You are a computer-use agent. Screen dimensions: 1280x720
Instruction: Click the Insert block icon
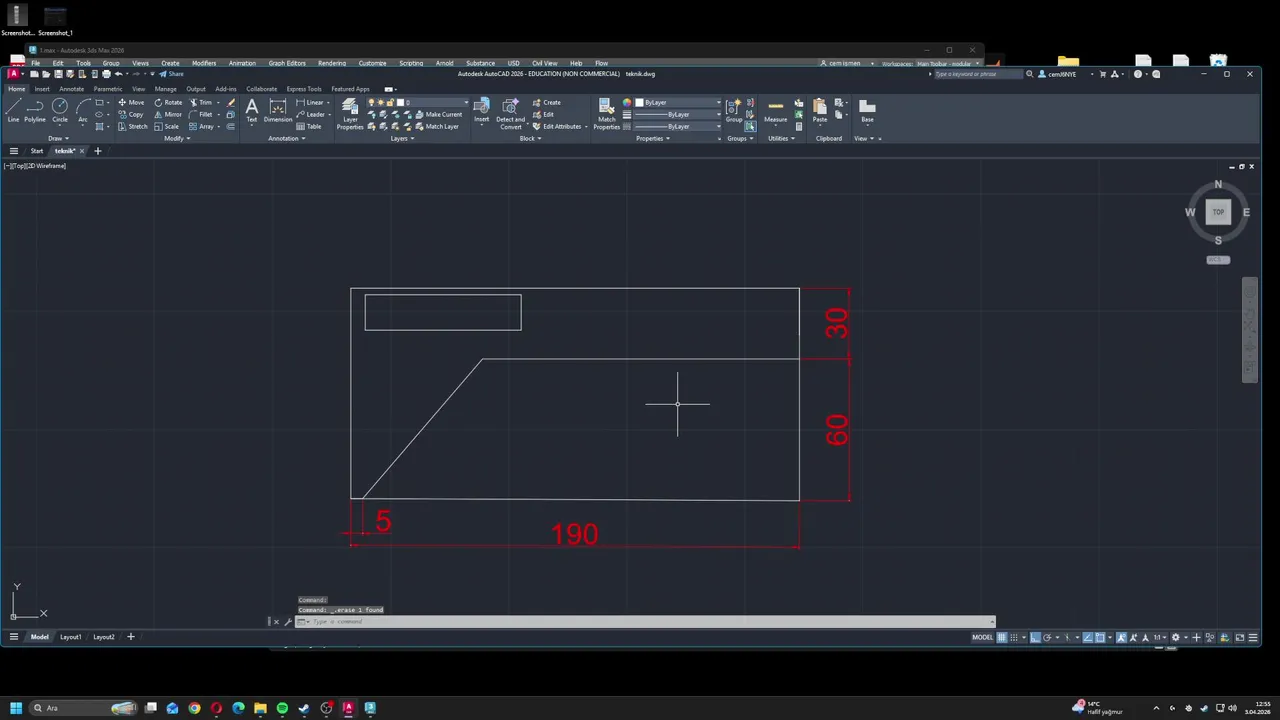pos(481,110)
